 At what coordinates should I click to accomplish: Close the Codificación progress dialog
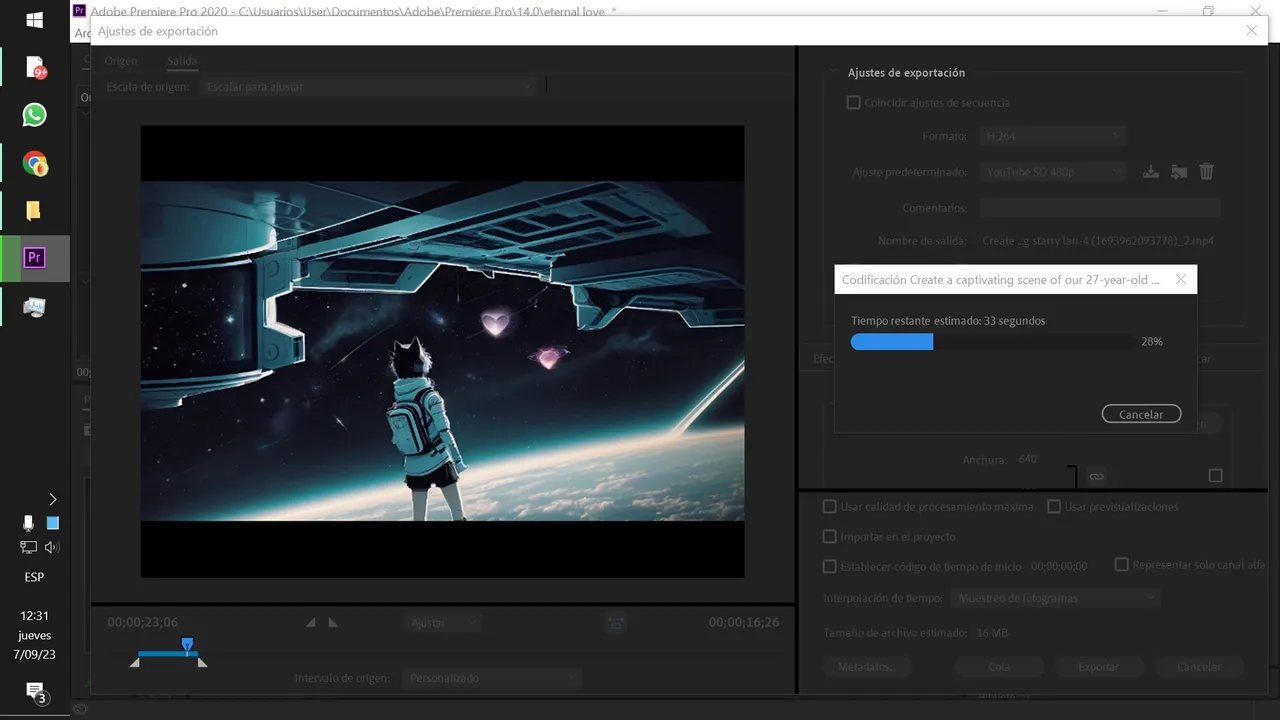tap(1181, 280)
